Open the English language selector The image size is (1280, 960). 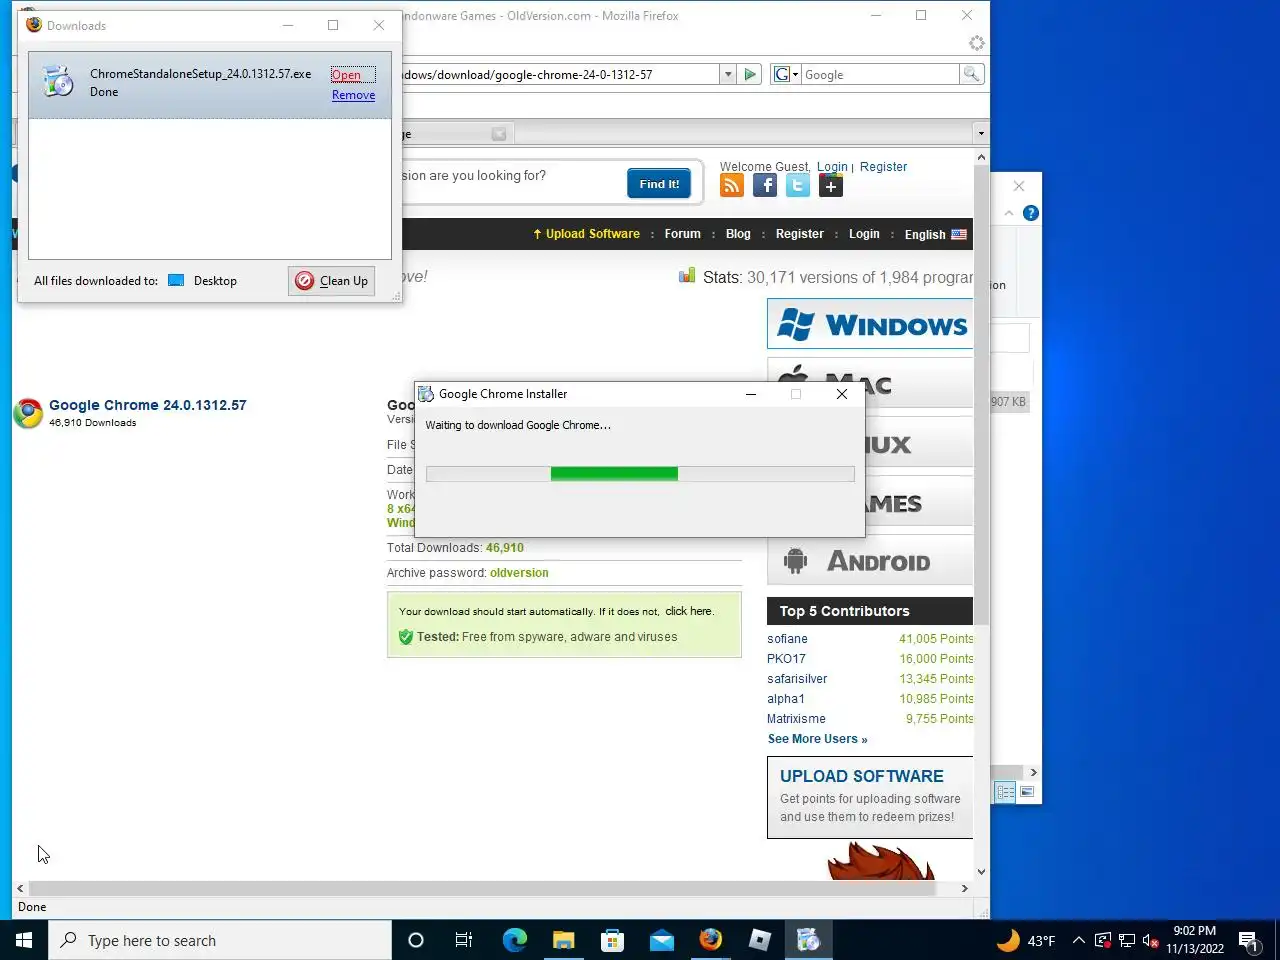tap(936, 235)
